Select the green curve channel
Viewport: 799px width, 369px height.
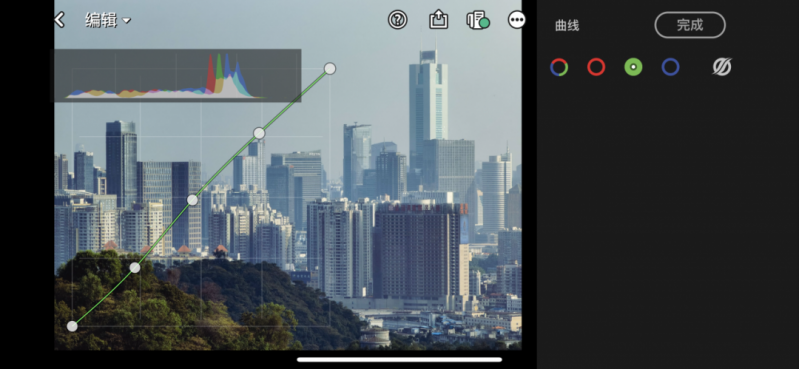(633, 67)
